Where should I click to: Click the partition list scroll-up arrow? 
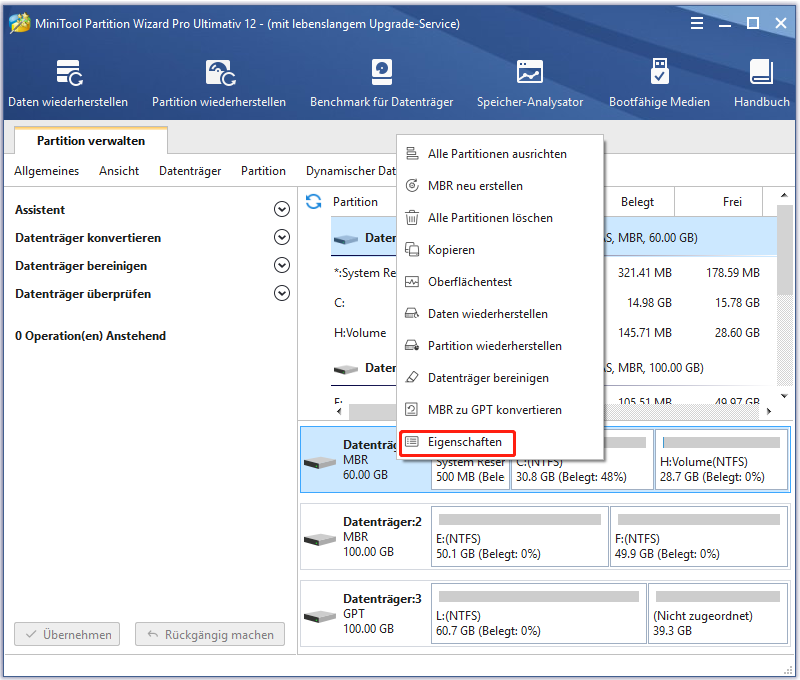tap(784, 195)
